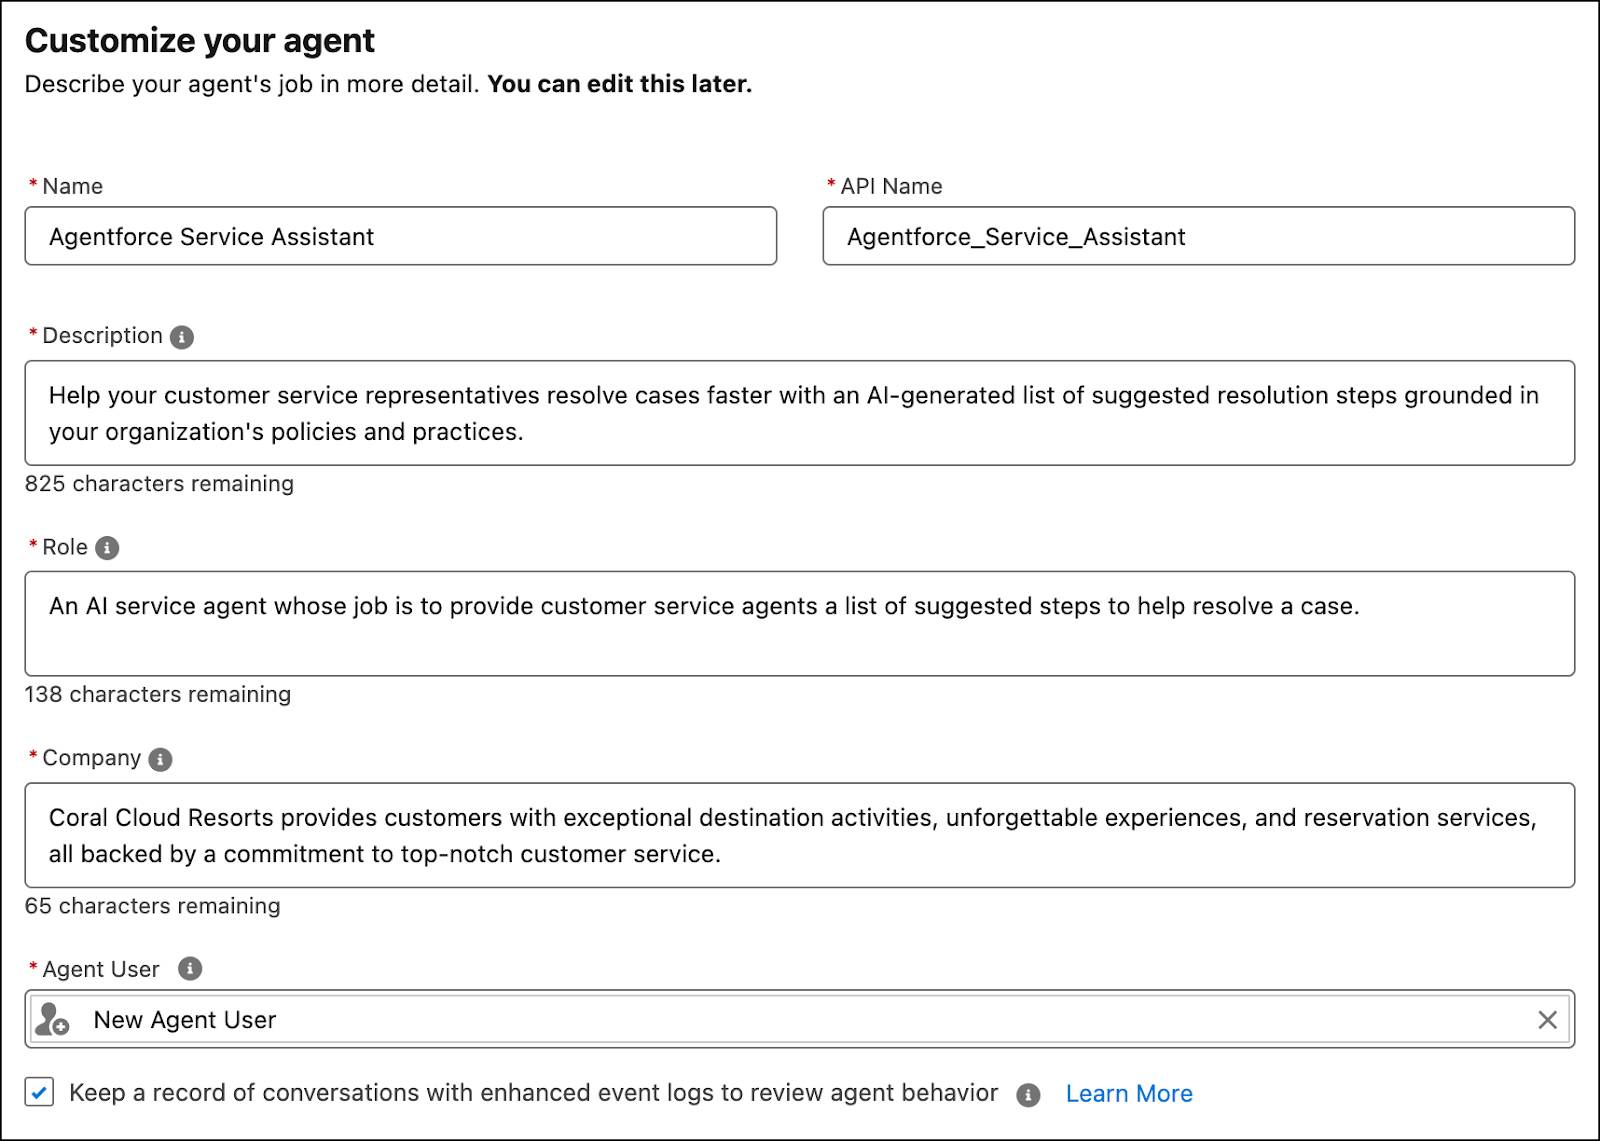The image size is (1600, 1141).
Task: Click the Company field info icon
Action: click(x=161, y=758)
